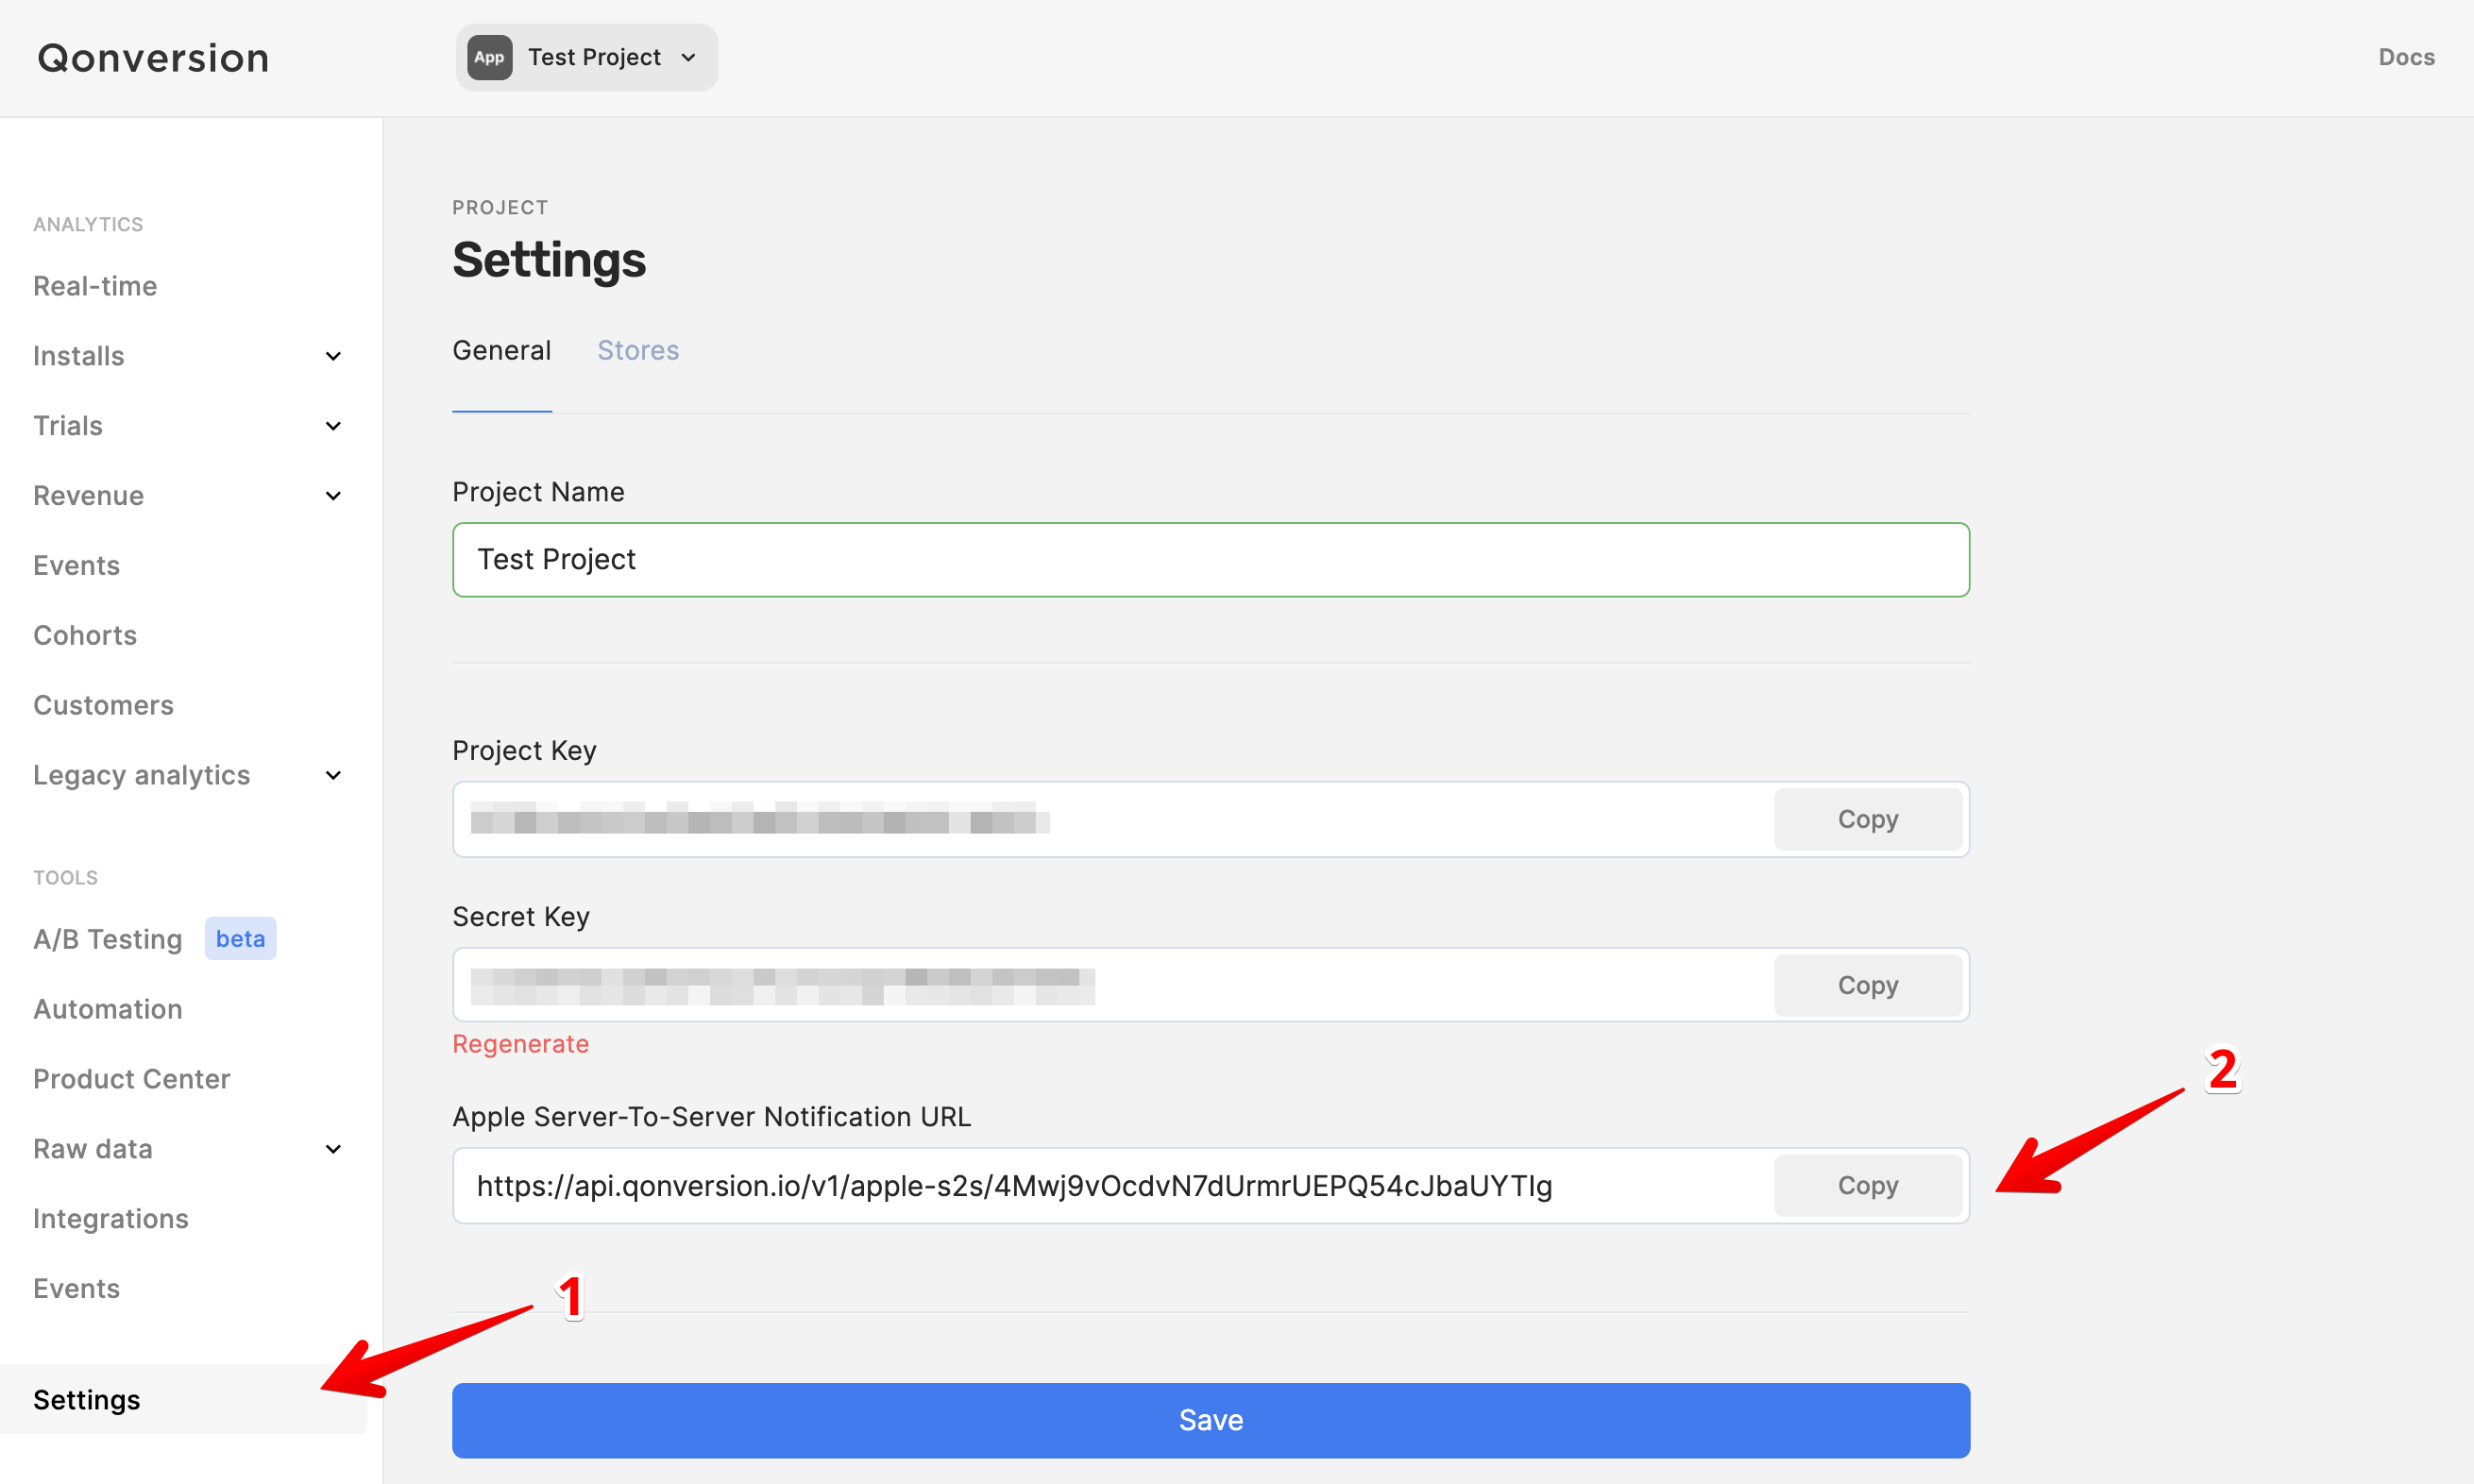This screenshot has width=2474, height=1484.
Task: Expand Legacy analytics chevron
Action: pos(333,775)
